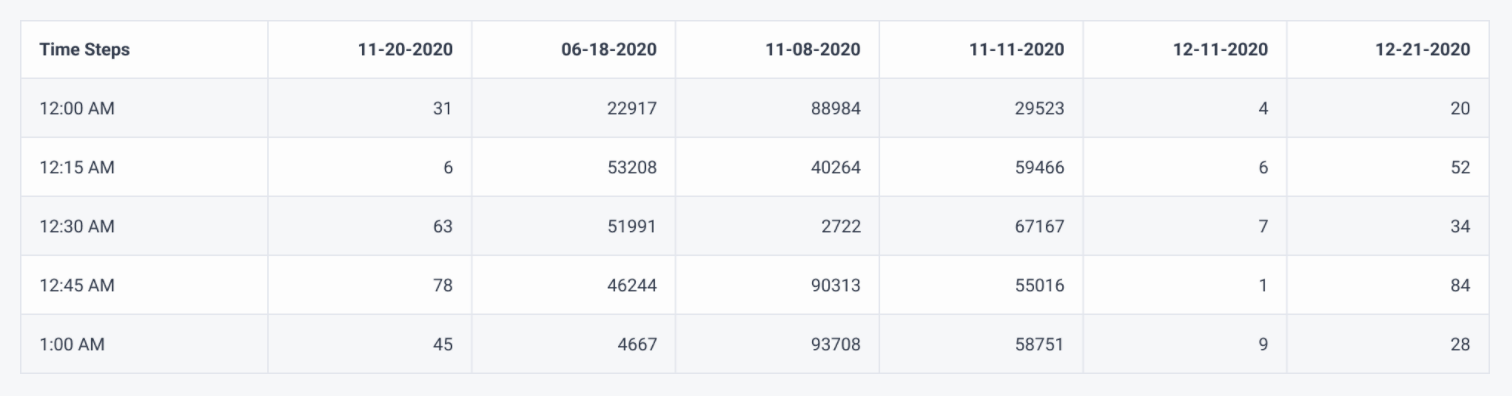Viewport: 1512px width, 396px height.
Task: Select the cell with value 2722
Action: pyautogui.click(x=778, y=226)
